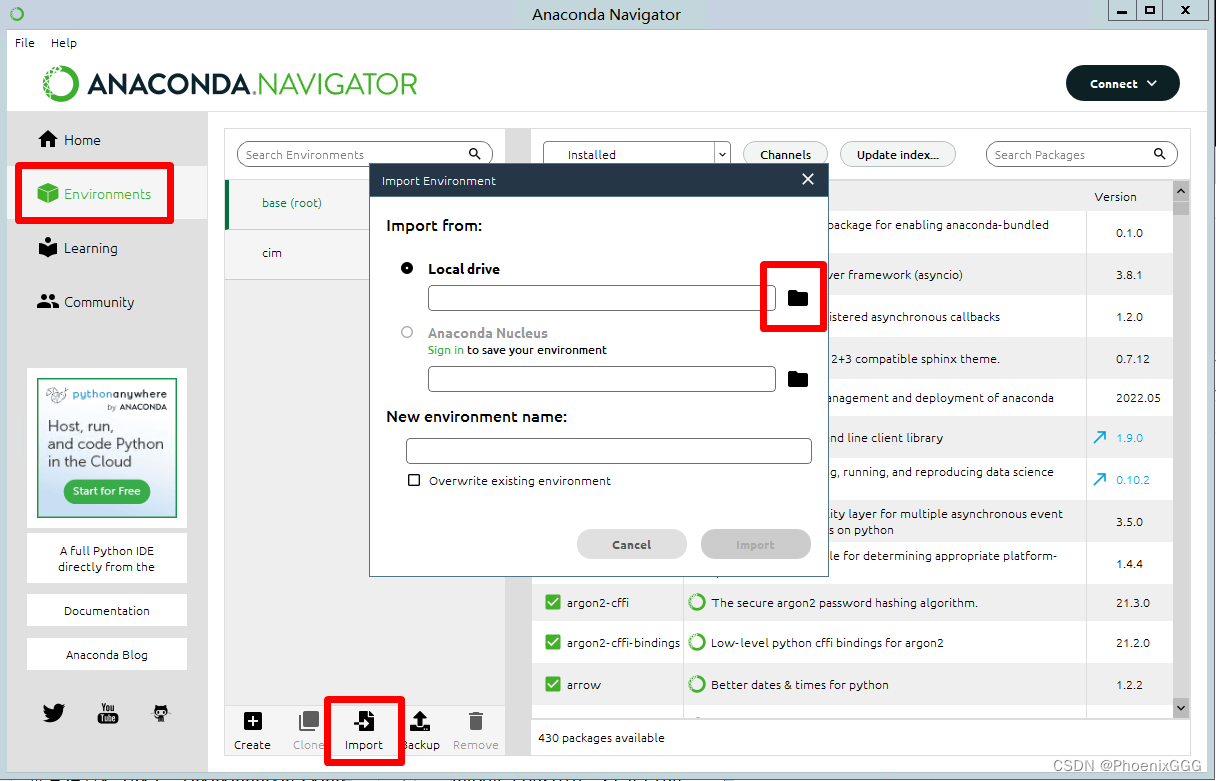This screenshot has height=781, width=1216.
Task: Open the PythonAnywhere ad banner
Action: (107, 447)
